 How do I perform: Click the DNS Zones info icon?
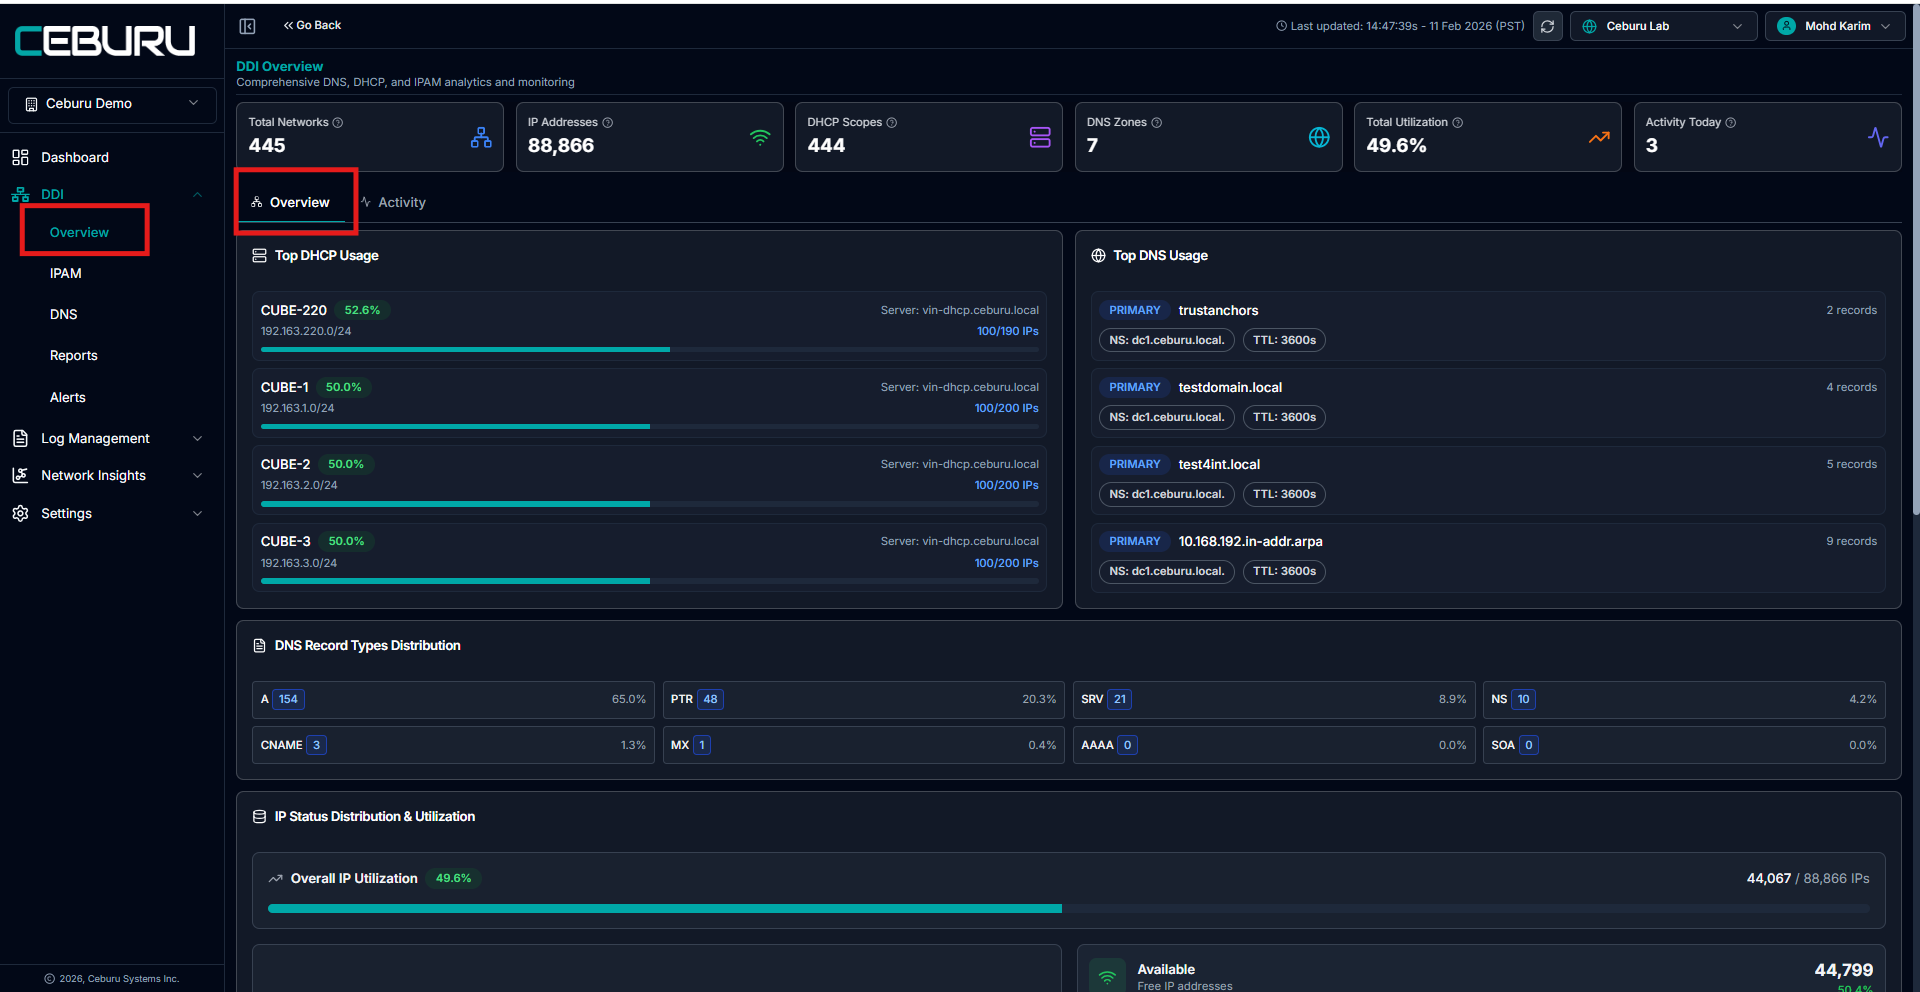(x=1157, y=123)
